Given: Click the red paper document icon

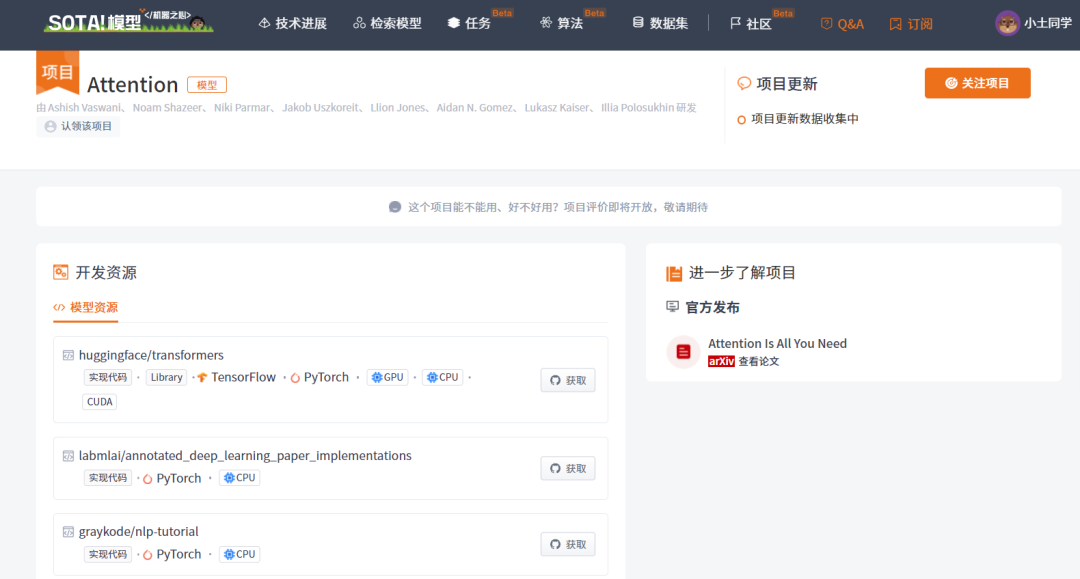Looking at the screenshot, I should click(x=683, y=352).
